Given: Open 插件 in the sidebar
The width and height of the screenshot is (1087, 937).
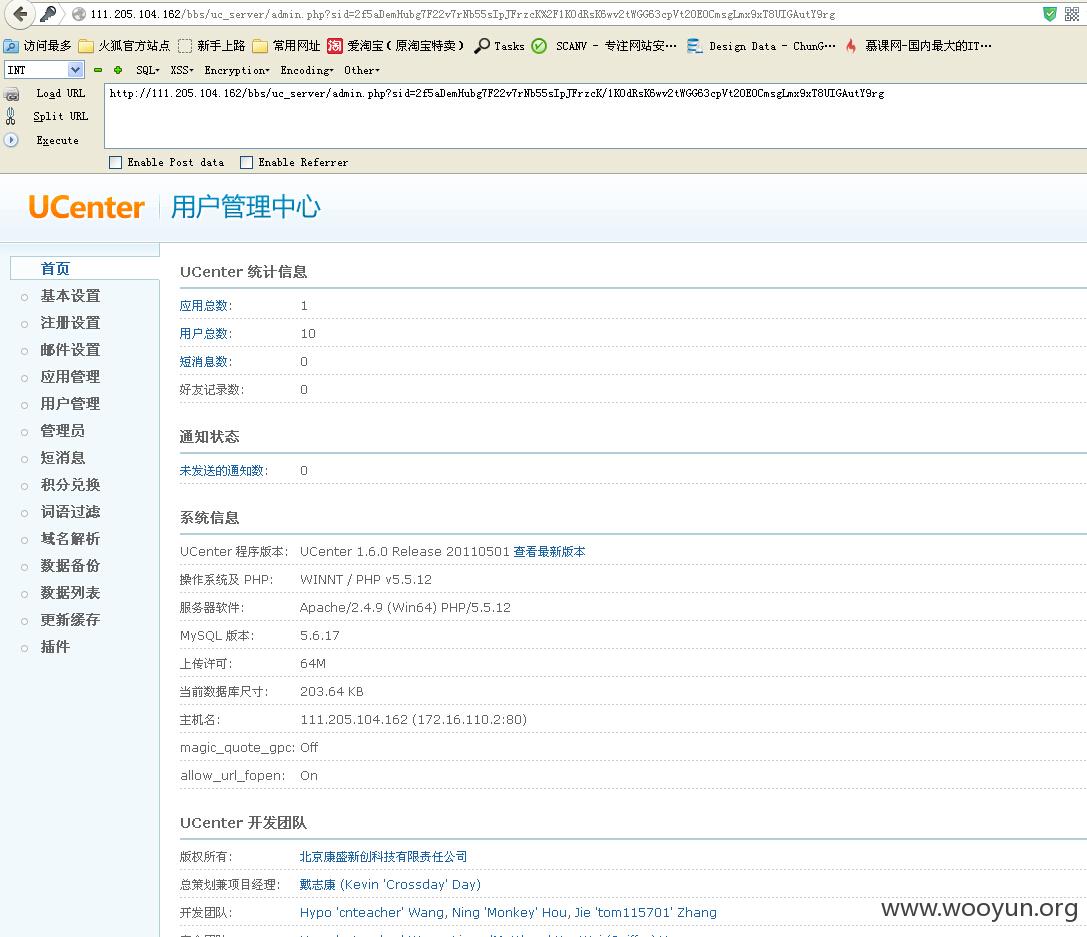Looking at the screenshot, I should (55, 647).
